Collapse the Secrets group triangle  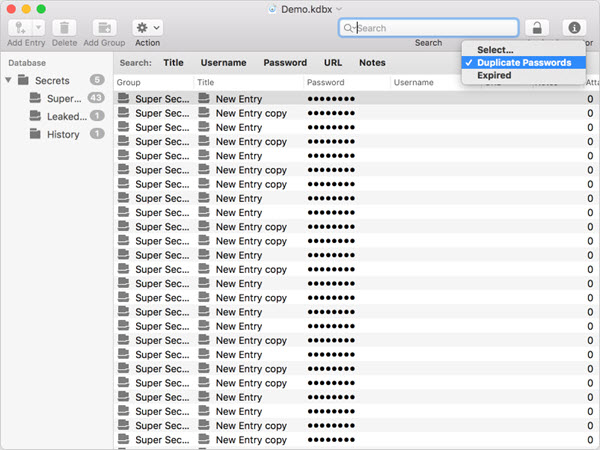[8, 80]
